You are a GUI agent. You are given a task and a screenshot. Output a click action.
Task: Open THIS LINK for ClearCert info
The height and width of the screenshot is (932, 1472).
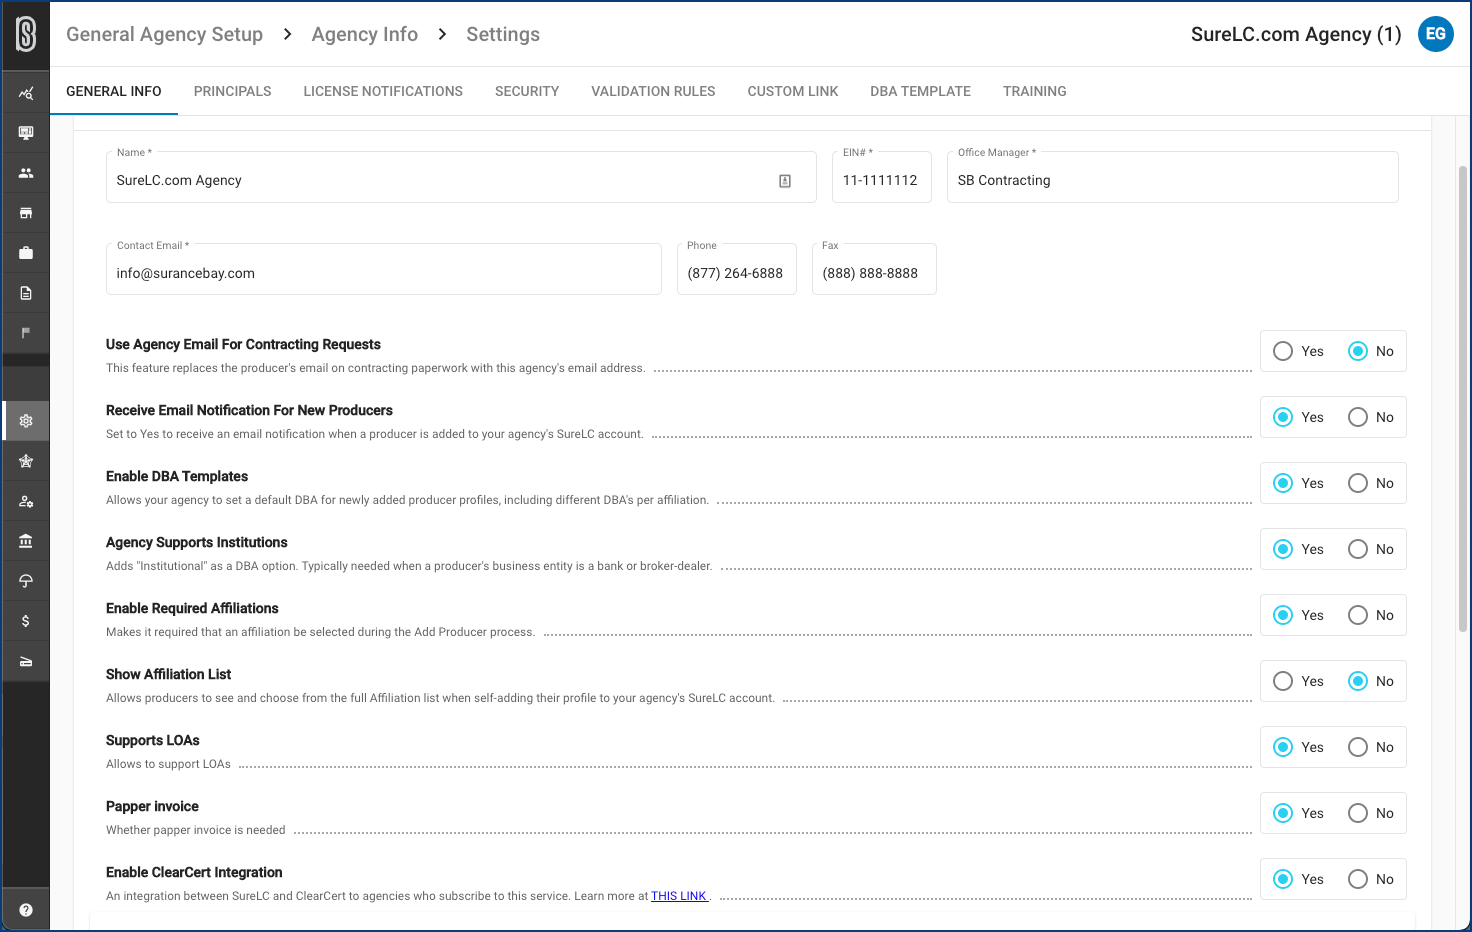point(679,896)
